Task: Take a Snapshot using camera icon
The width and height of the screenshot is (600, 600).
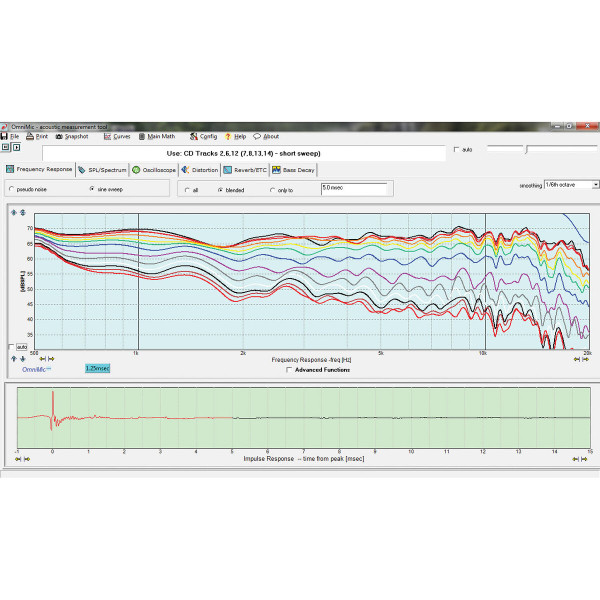Action: (x=59, y=136)
